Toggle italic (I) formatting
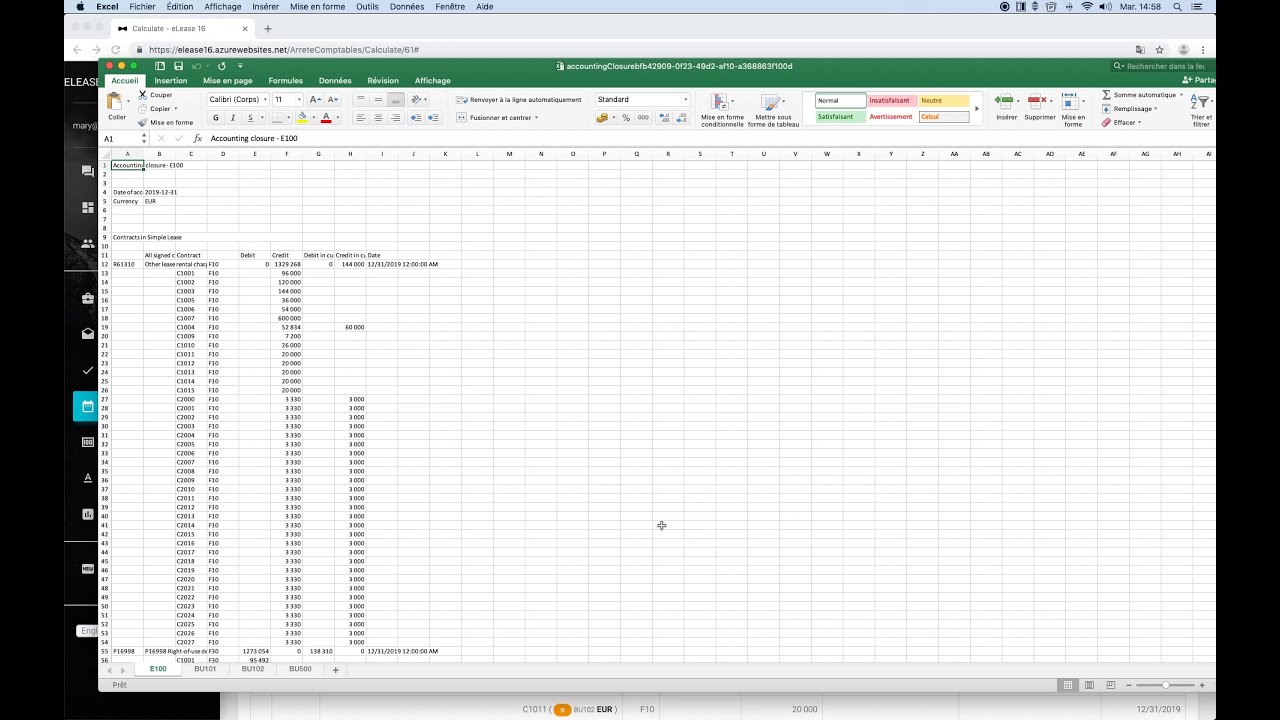This screenshot has height=720, width=1280. click(x=233, y=118)
